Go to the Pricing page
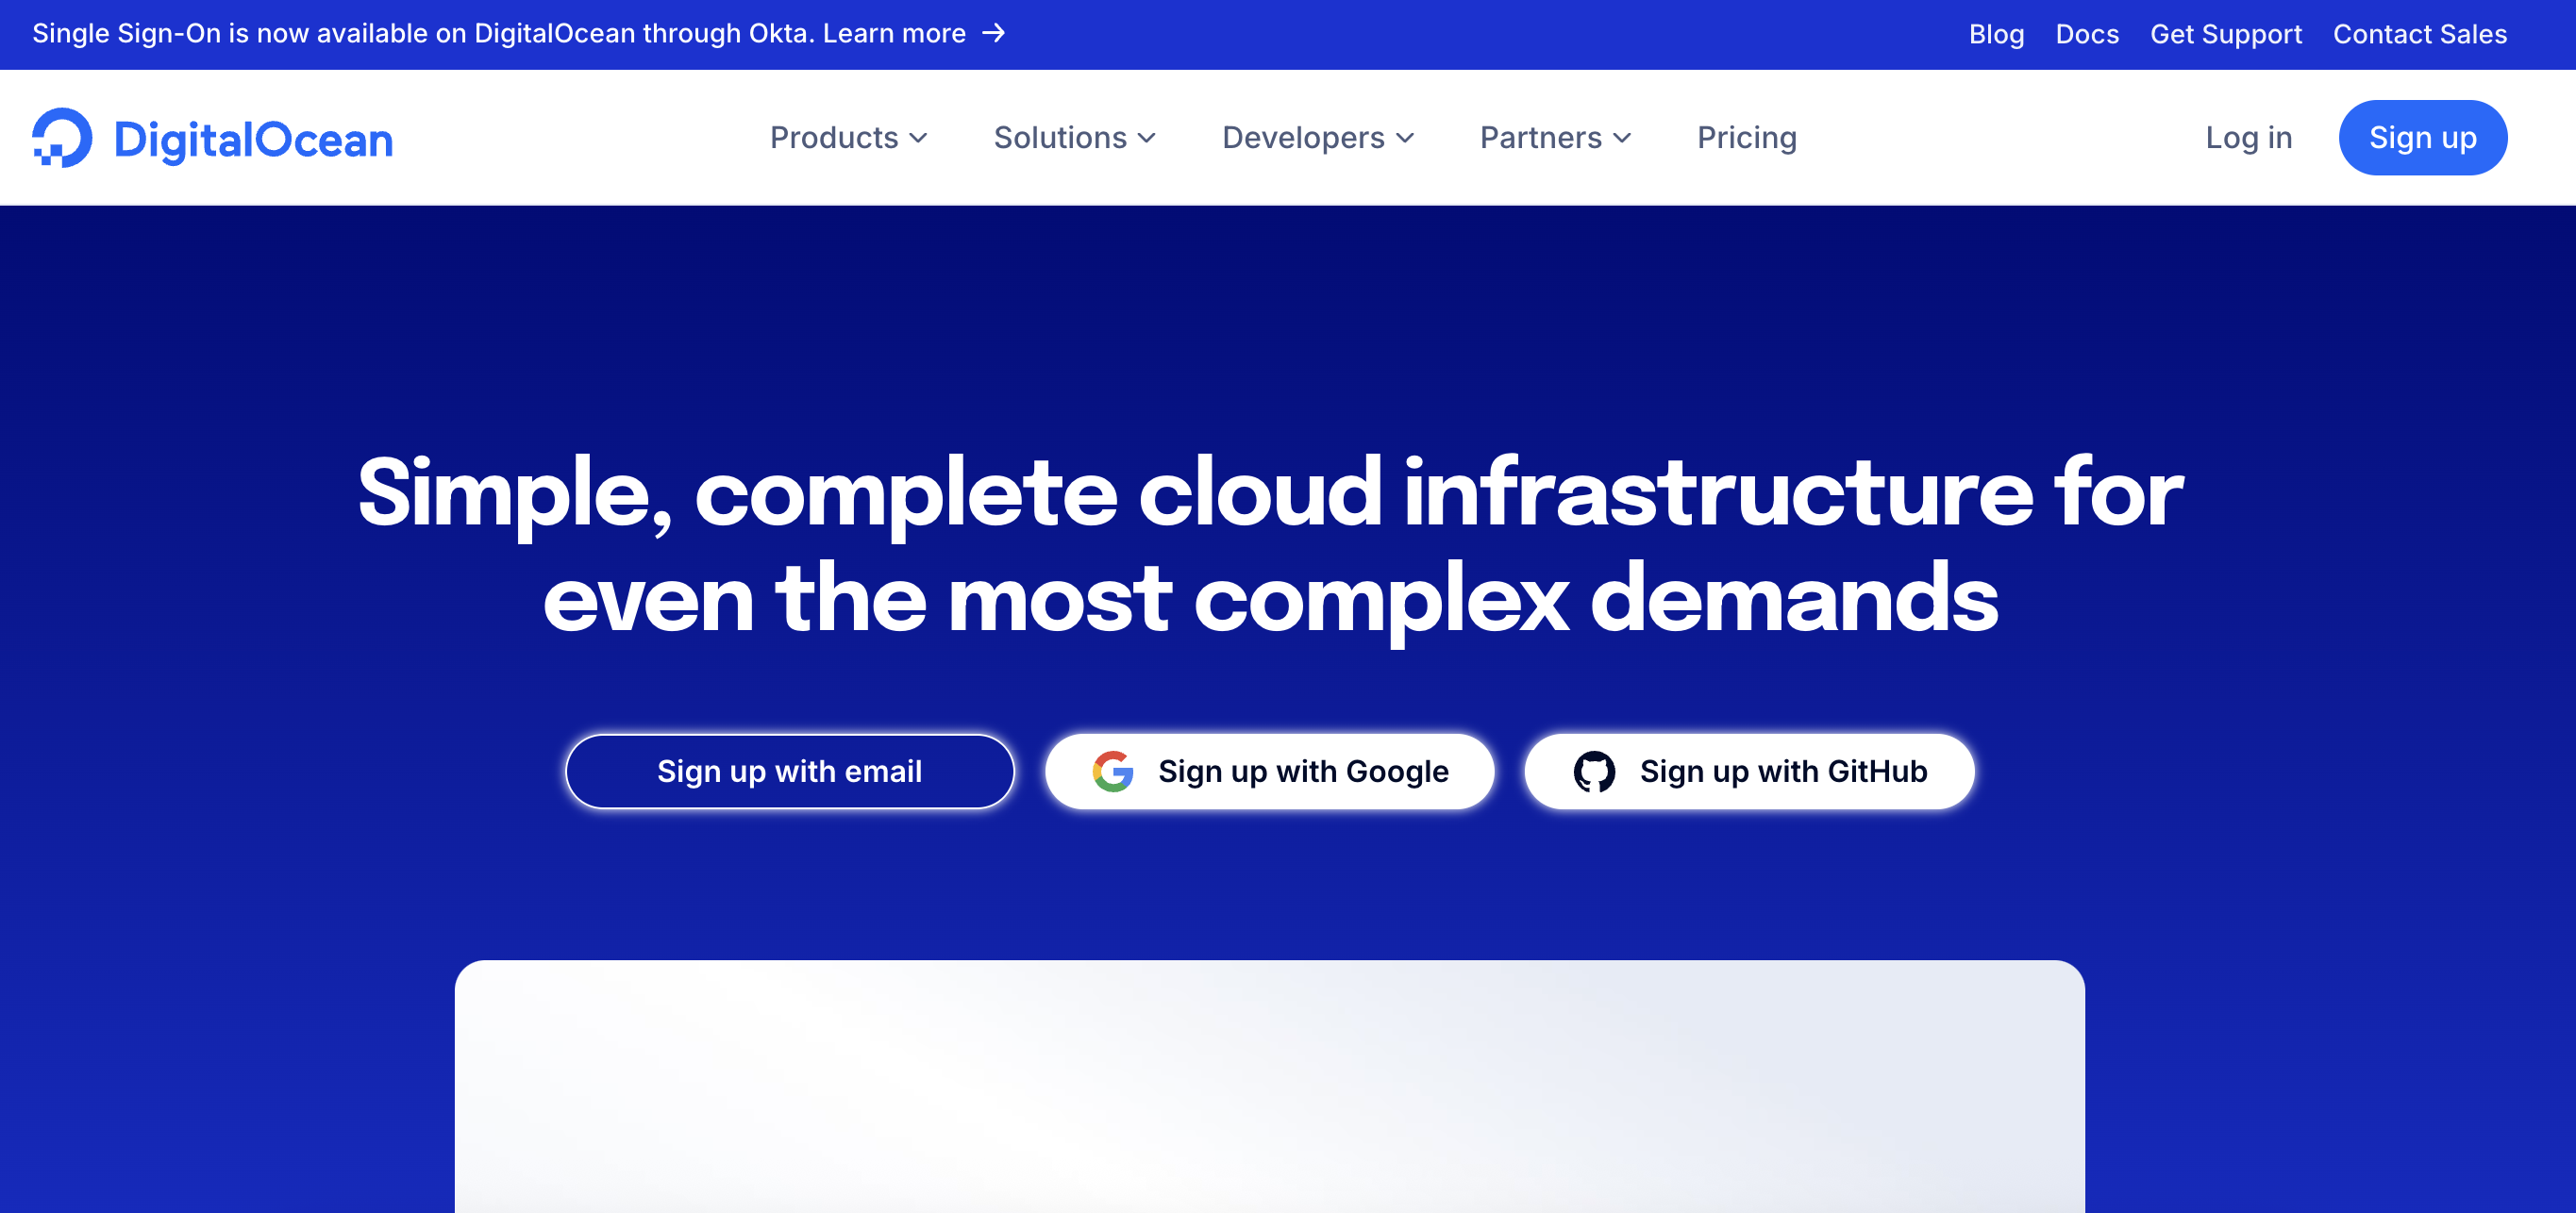 (1746, 138)
